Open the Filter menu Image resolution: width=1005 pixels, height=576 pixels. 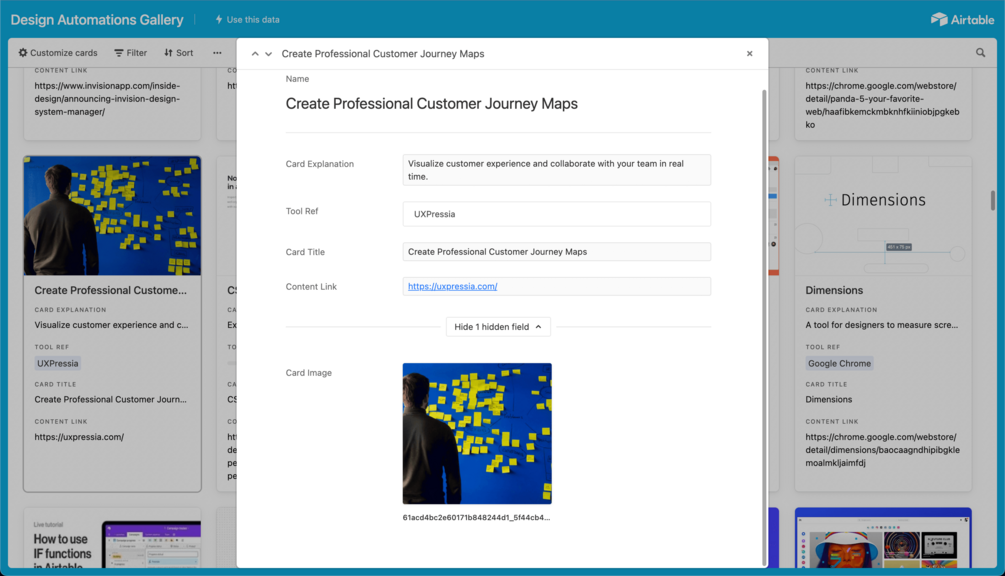[x=131, y=53]
